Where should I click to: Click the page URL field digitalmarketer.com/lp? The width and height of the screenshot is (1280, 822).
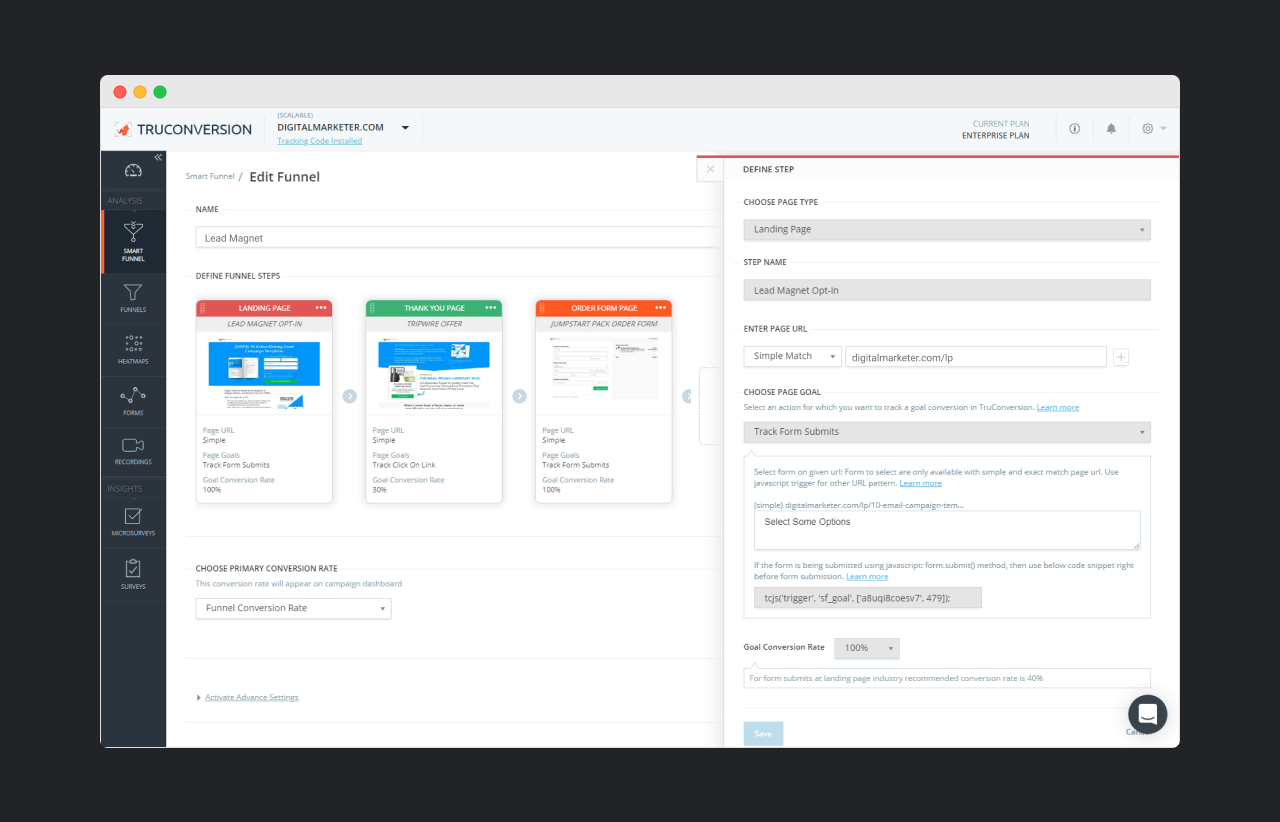976,356
